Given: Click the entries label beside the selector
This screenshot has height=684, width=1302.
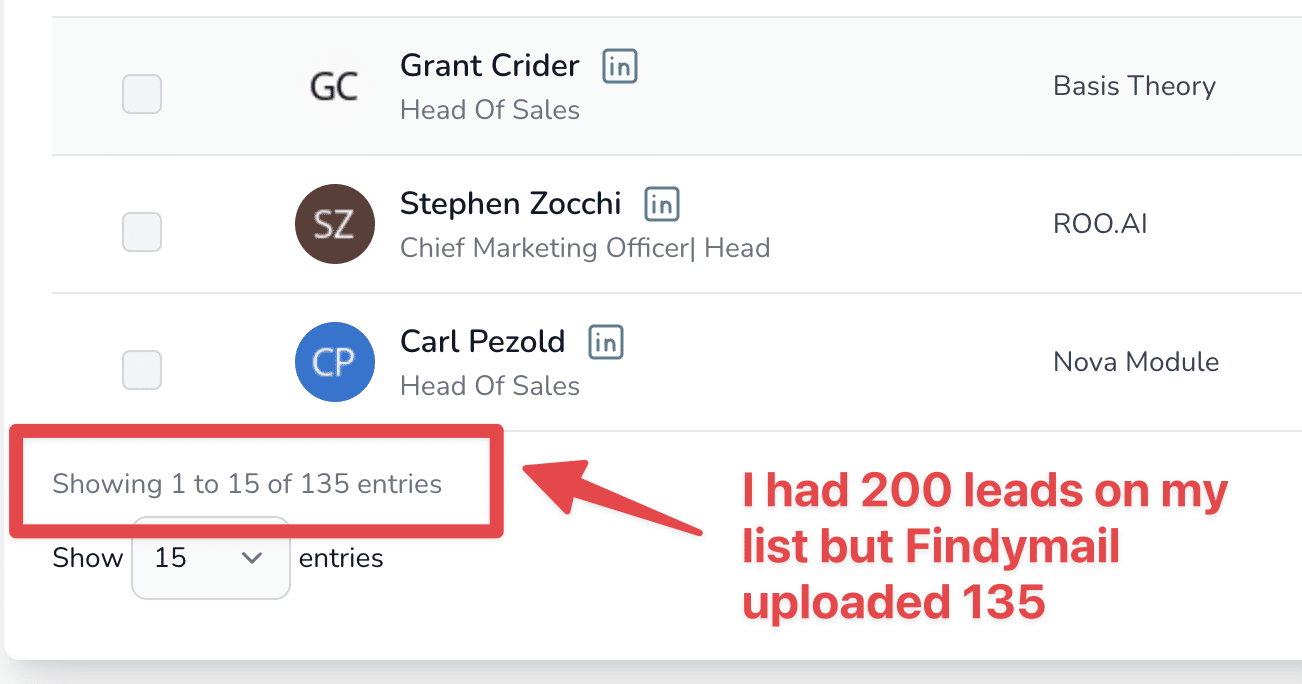Looking at the screenshot, I should pos(341,558).
